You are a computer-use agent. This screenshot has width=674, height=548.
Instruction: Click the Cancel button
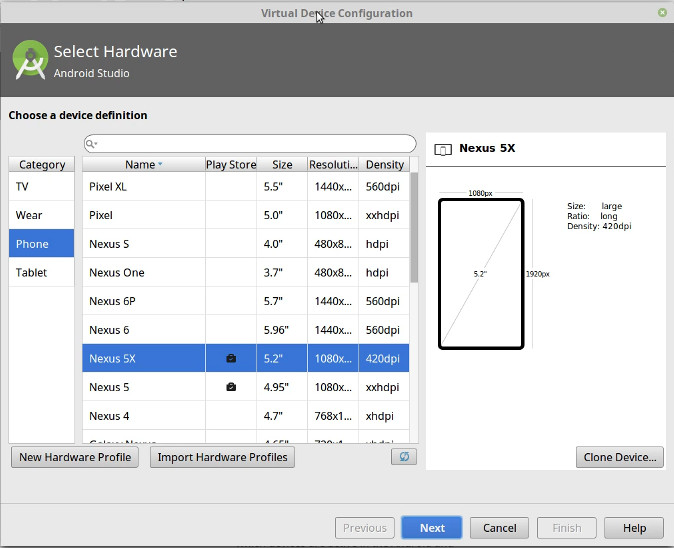coord(499,527)
